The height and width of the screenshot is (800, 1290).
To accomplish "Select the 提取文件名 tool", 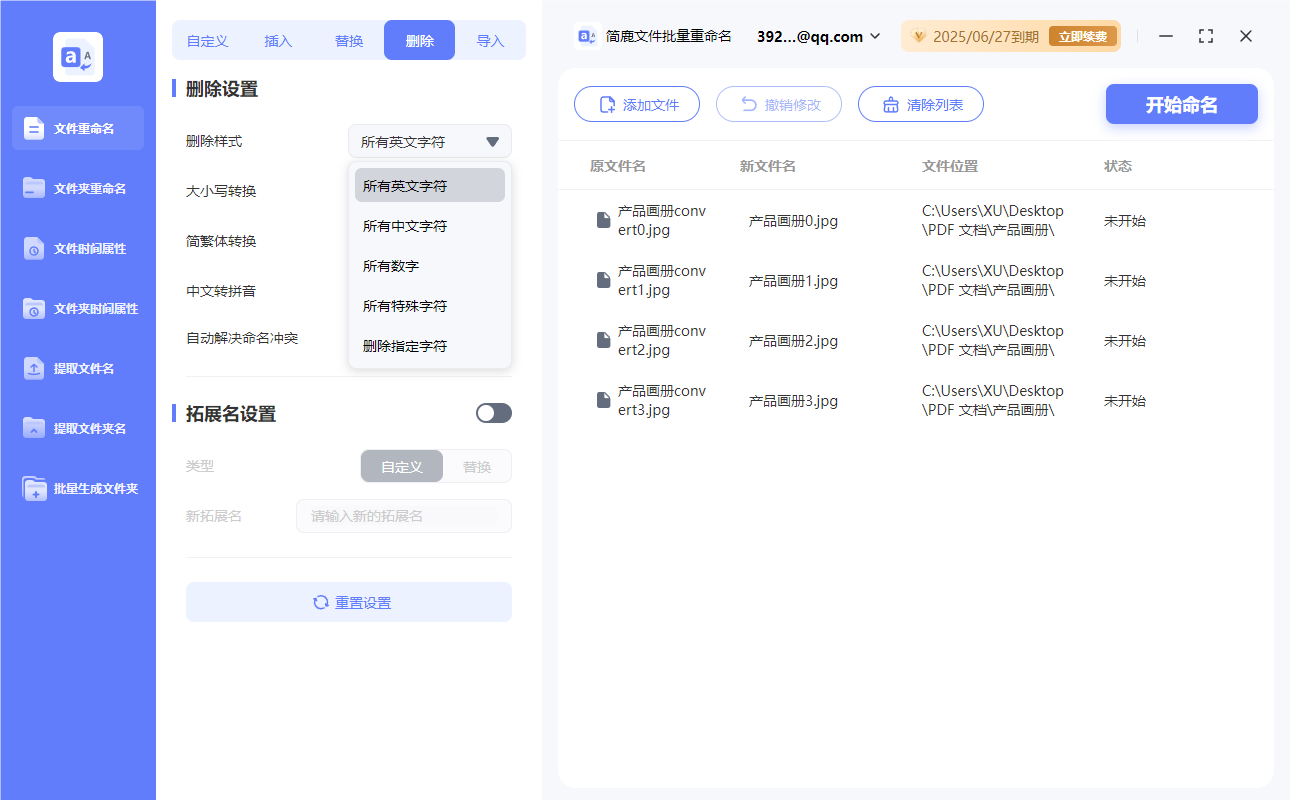I will coord(78,368).
